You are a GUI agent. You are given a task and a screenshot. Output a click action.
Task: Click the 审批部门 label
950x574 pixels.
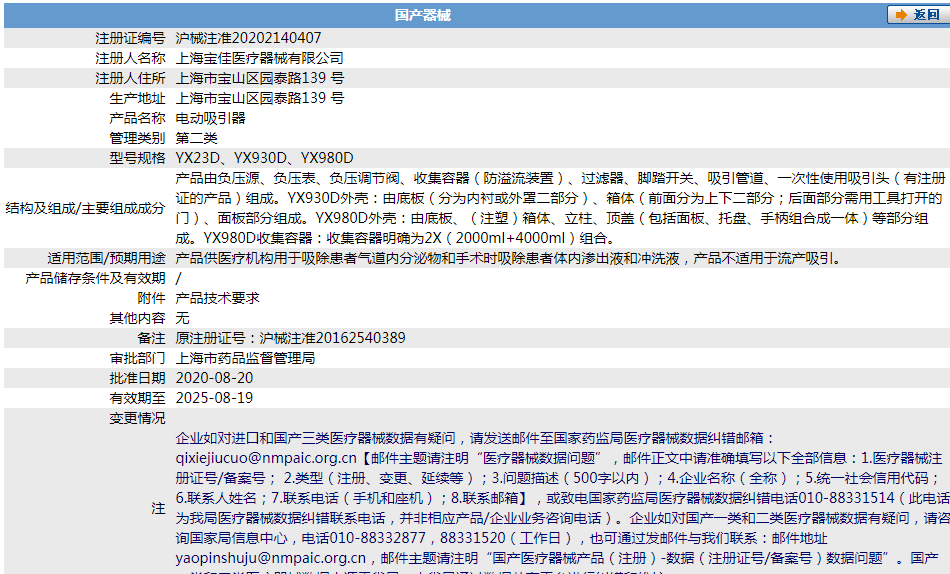click(x=138, y=358)
